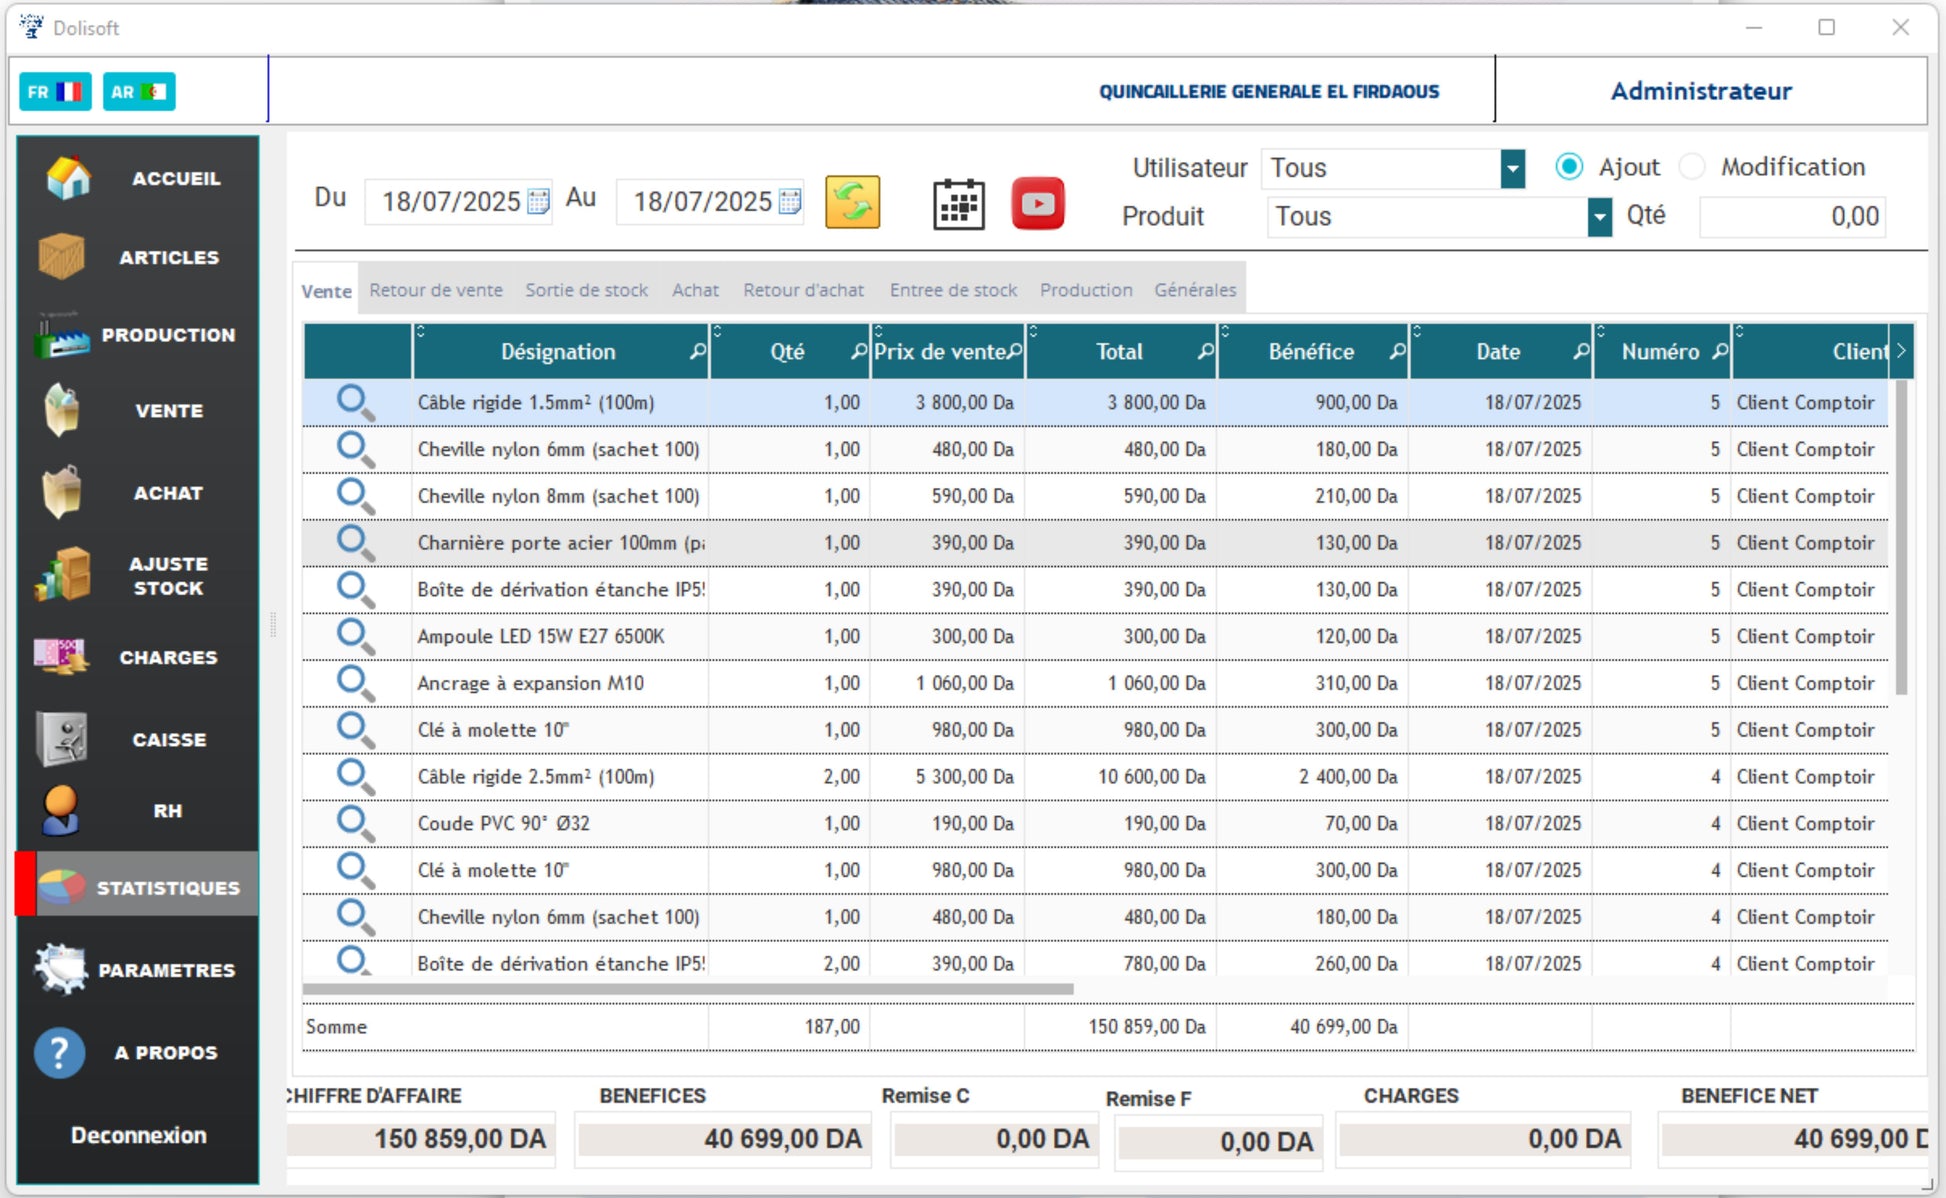Click magnifier icon for Ampoule LED row

point(354,636)
